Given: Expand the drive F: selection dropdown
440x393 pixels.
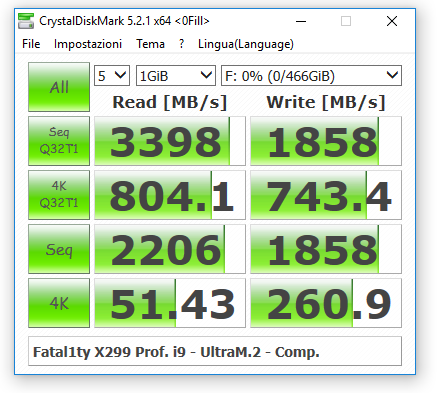Looking at the screenshot, I should [311, 76].
